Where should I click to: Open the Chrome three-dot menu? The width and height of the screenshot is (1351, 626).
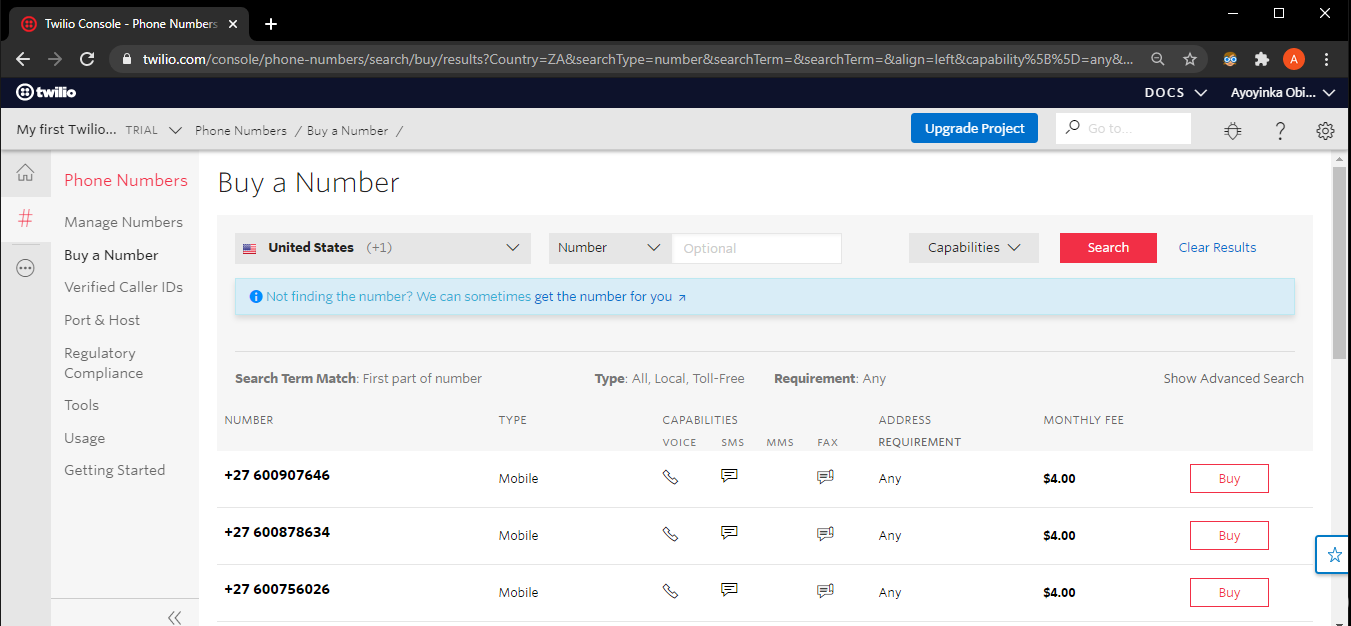click(1327, 59)
